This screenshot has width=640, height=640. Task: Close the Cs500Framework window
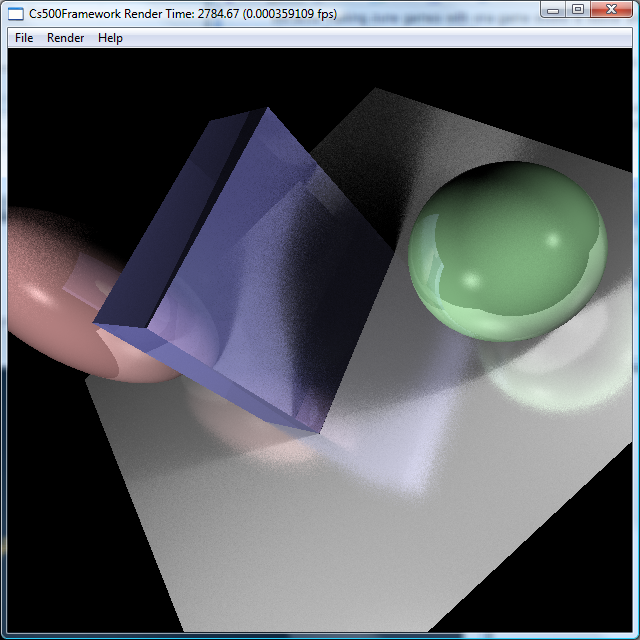(611, 9)
